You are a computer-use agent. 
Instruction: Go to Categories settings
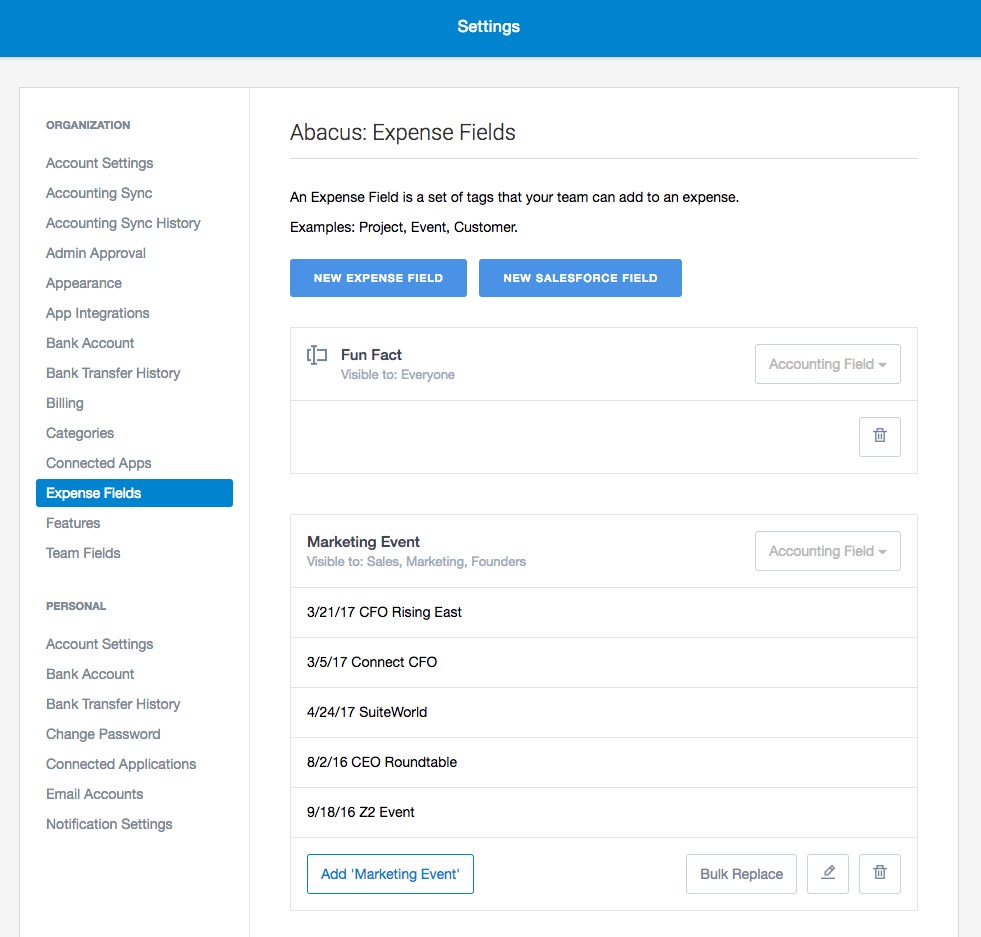coord(80,433)
